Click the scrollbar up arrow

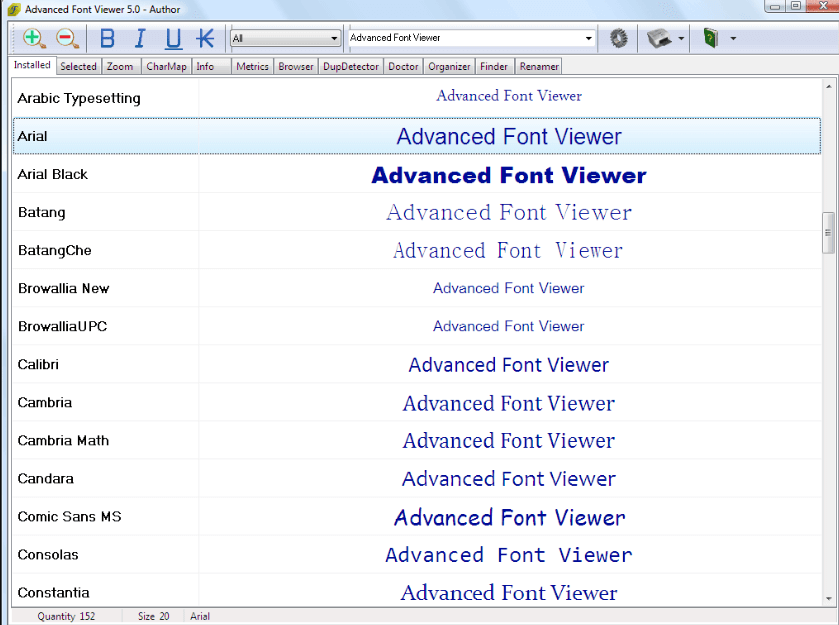coord(828,86)
